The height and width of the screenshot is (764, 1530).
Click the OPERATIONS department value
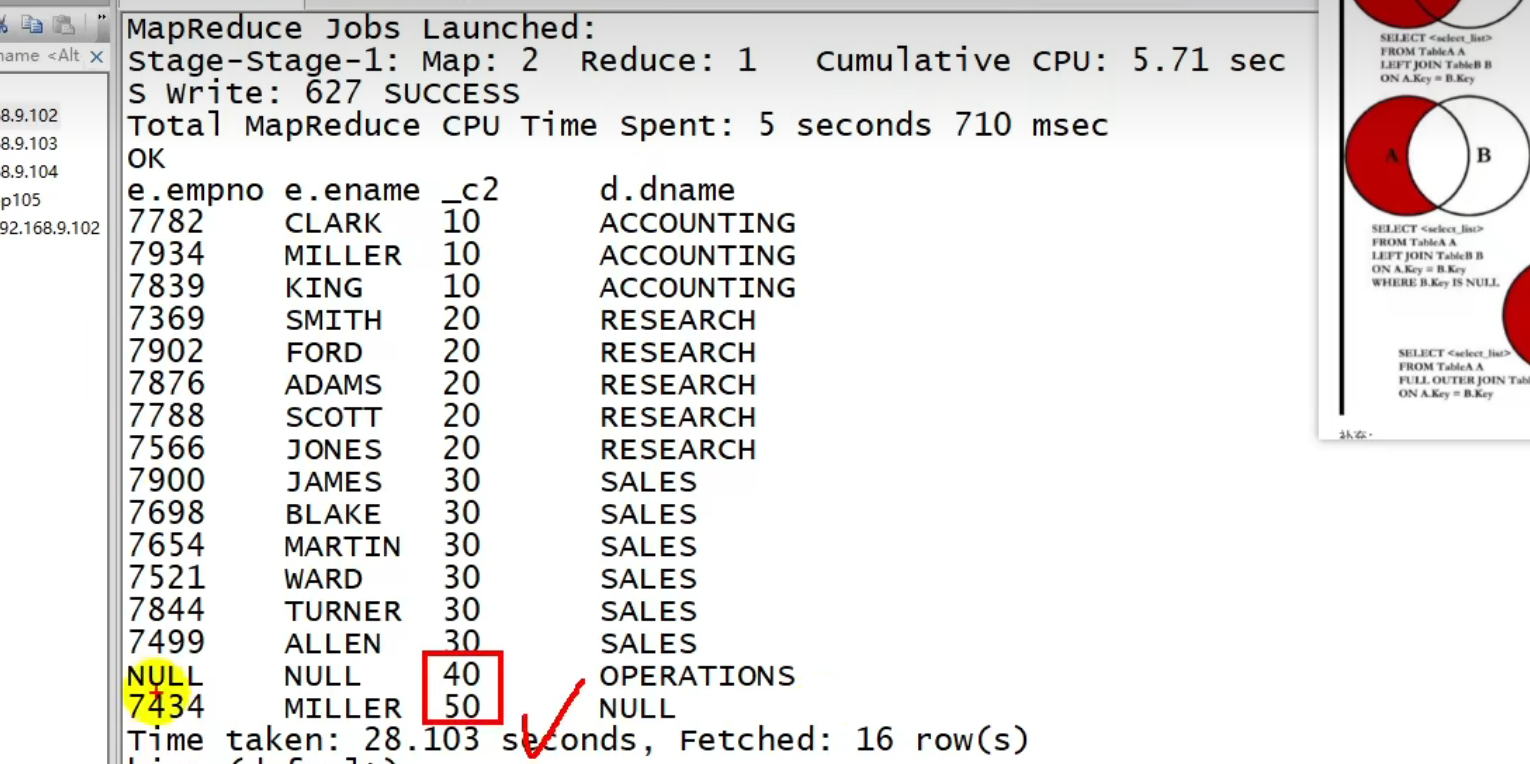[697, 676]
